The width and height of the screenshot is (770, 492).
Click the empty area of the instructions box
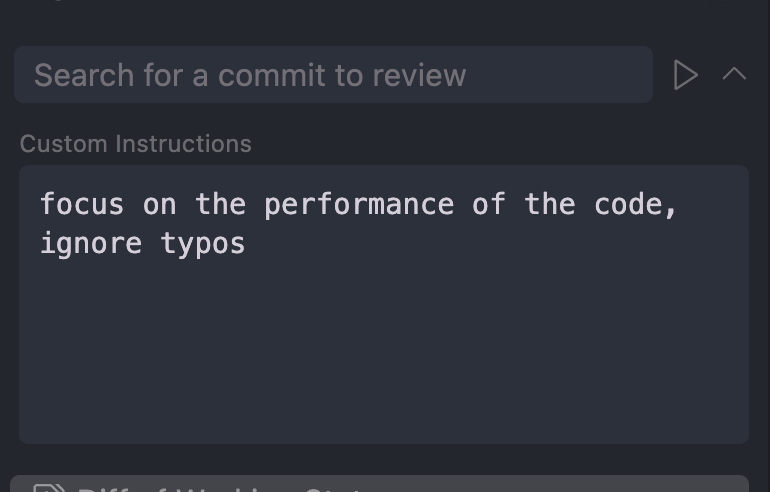383,350
